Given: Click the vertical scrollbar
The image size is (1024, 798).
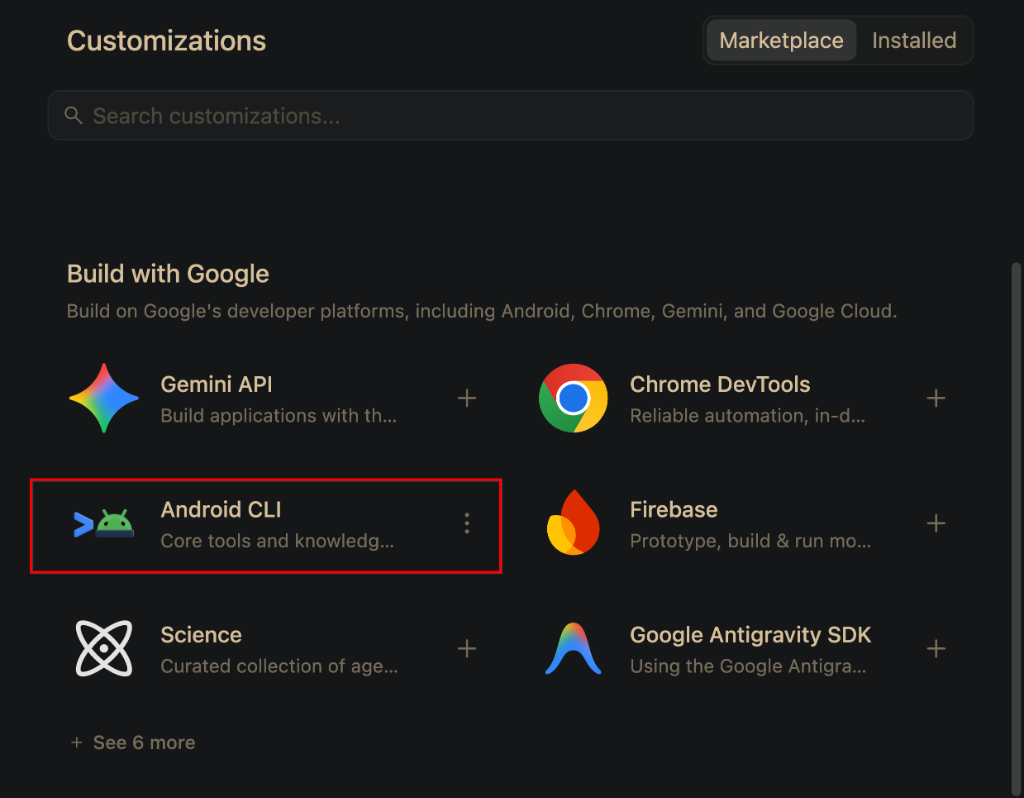Looking at the screenshot, I should (1016, 529).
